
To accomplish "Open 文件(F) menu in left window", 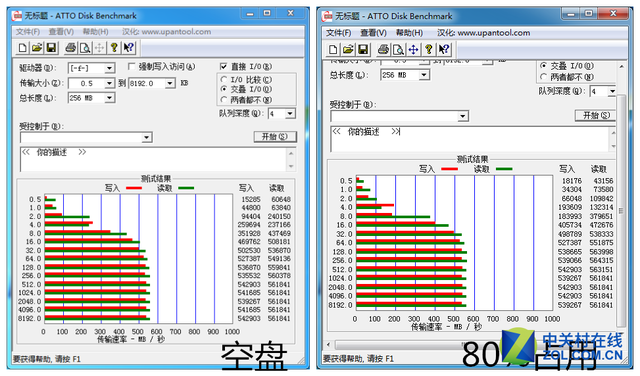I will pos(28,31).
